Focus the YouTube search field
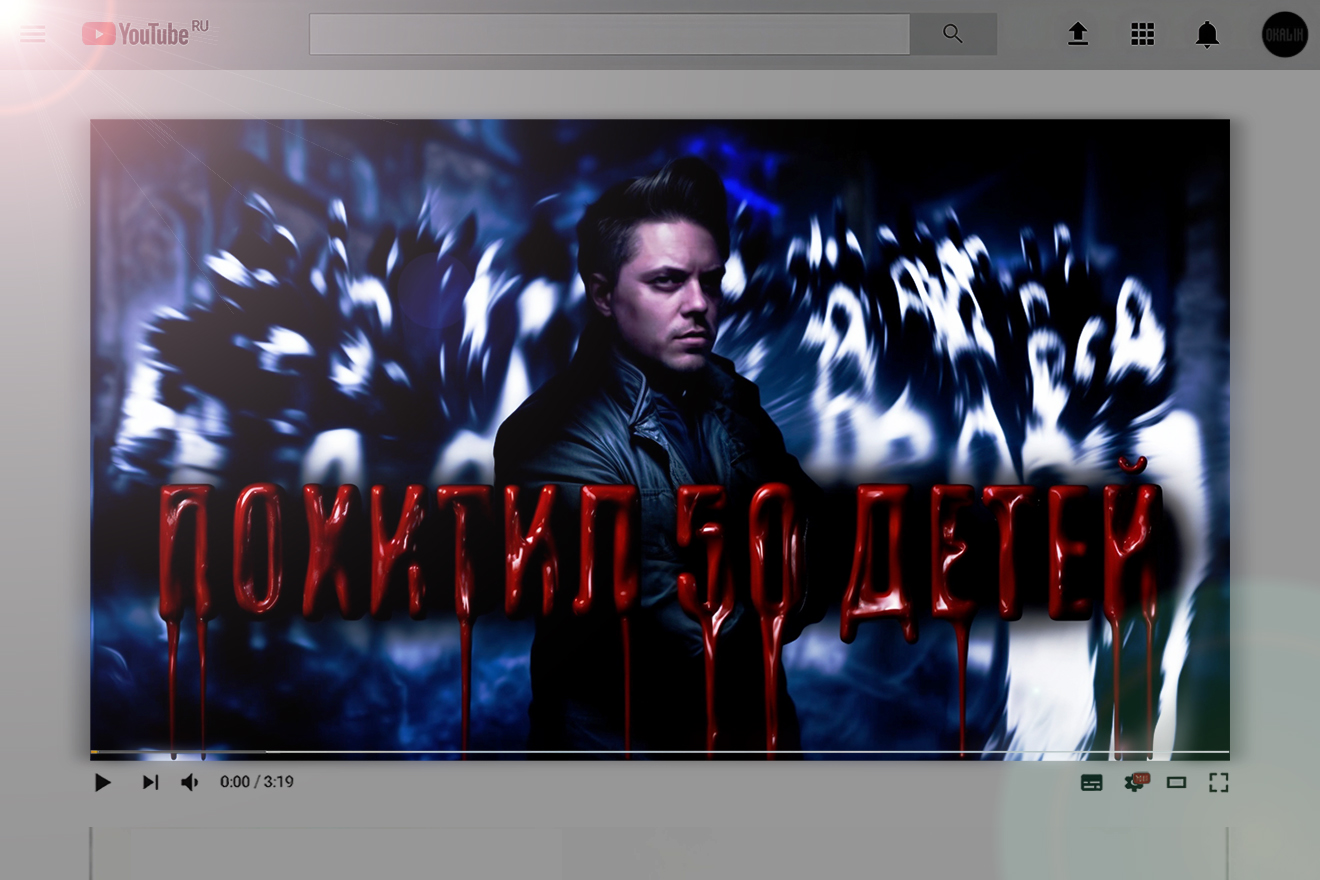 [610, 34]
